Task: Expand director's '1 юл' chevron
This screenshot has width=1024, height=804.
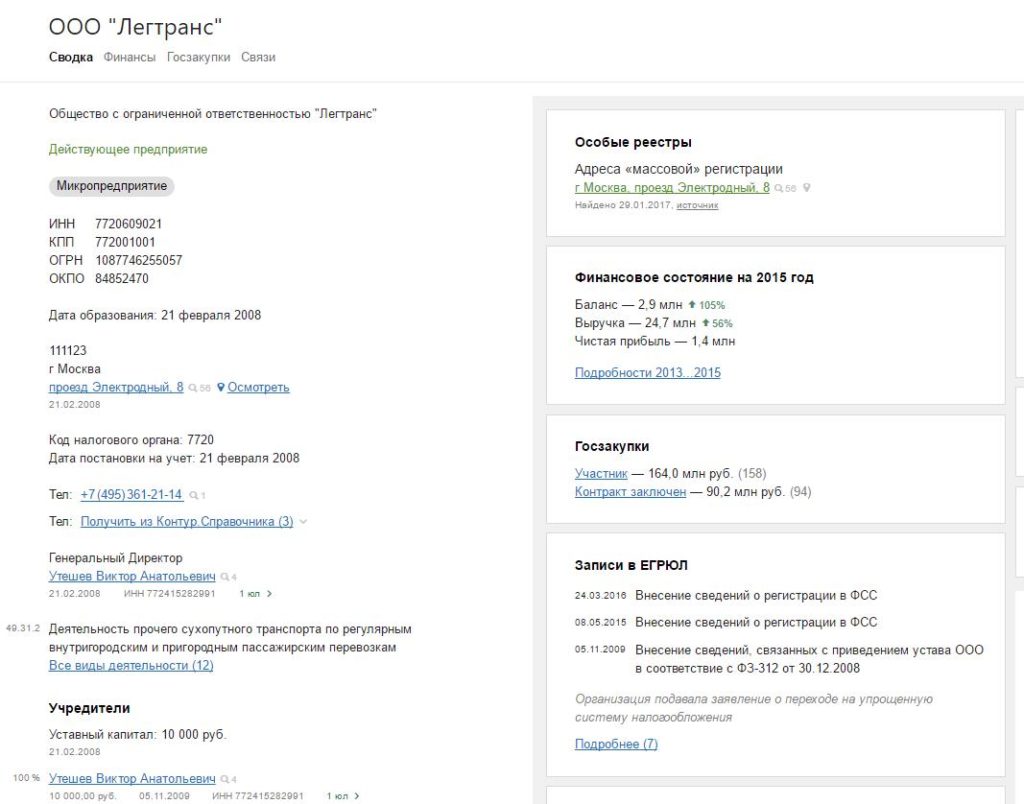Action: point(269,594)
